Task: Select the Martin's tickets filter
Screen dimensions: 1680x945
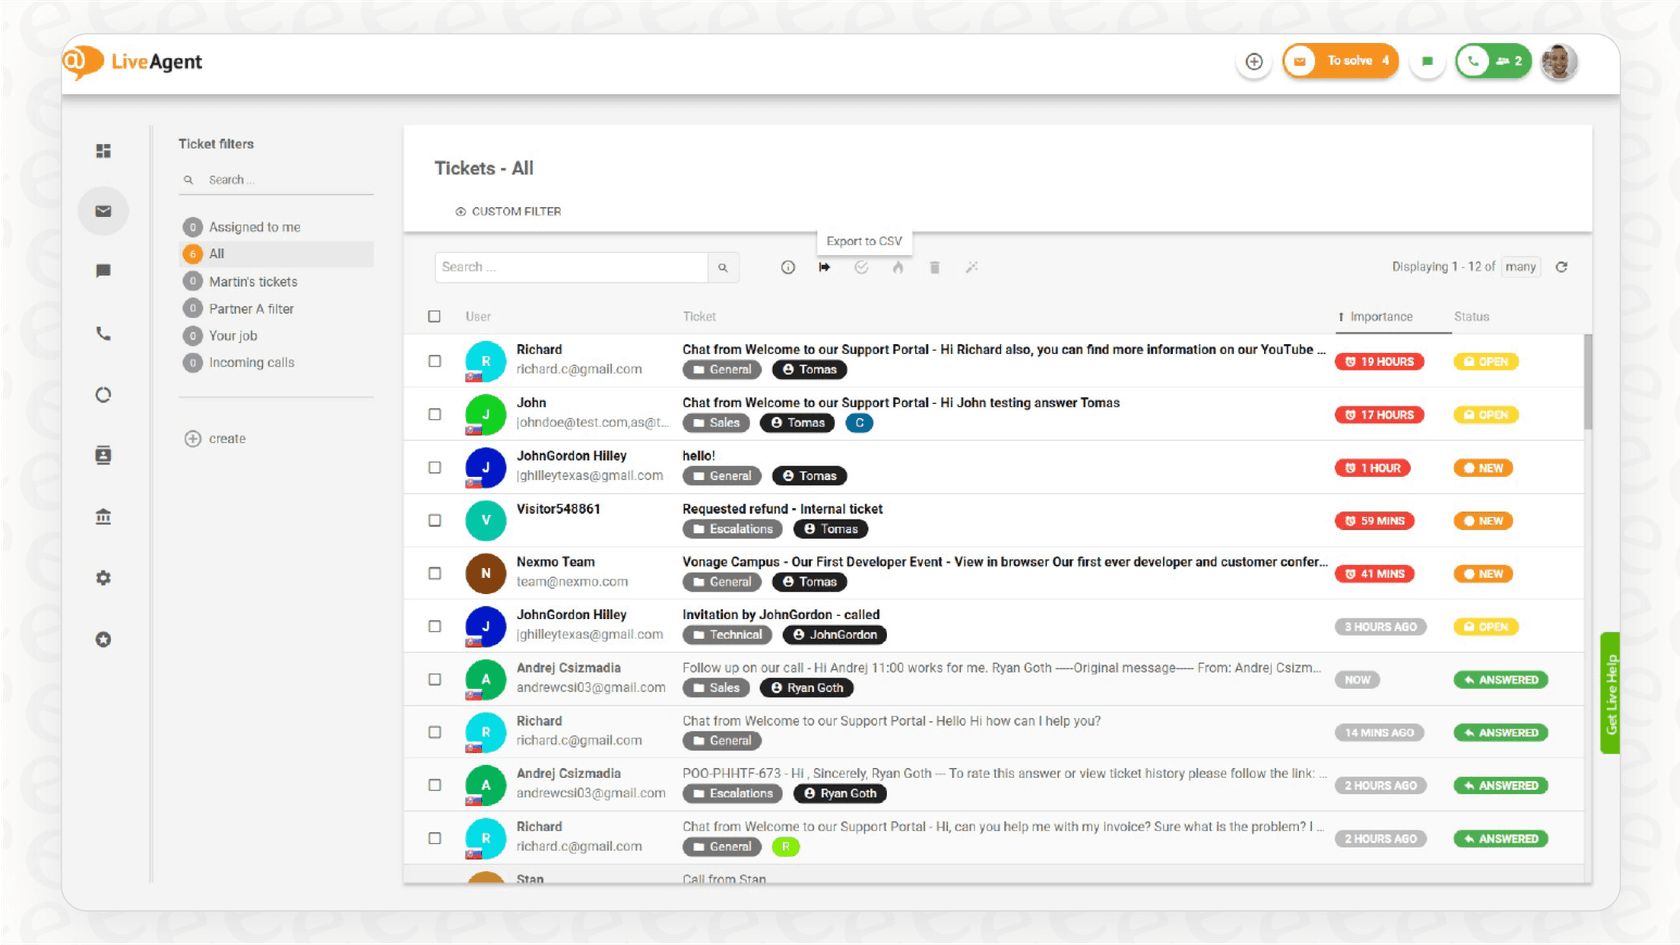Action: point(253,281)
